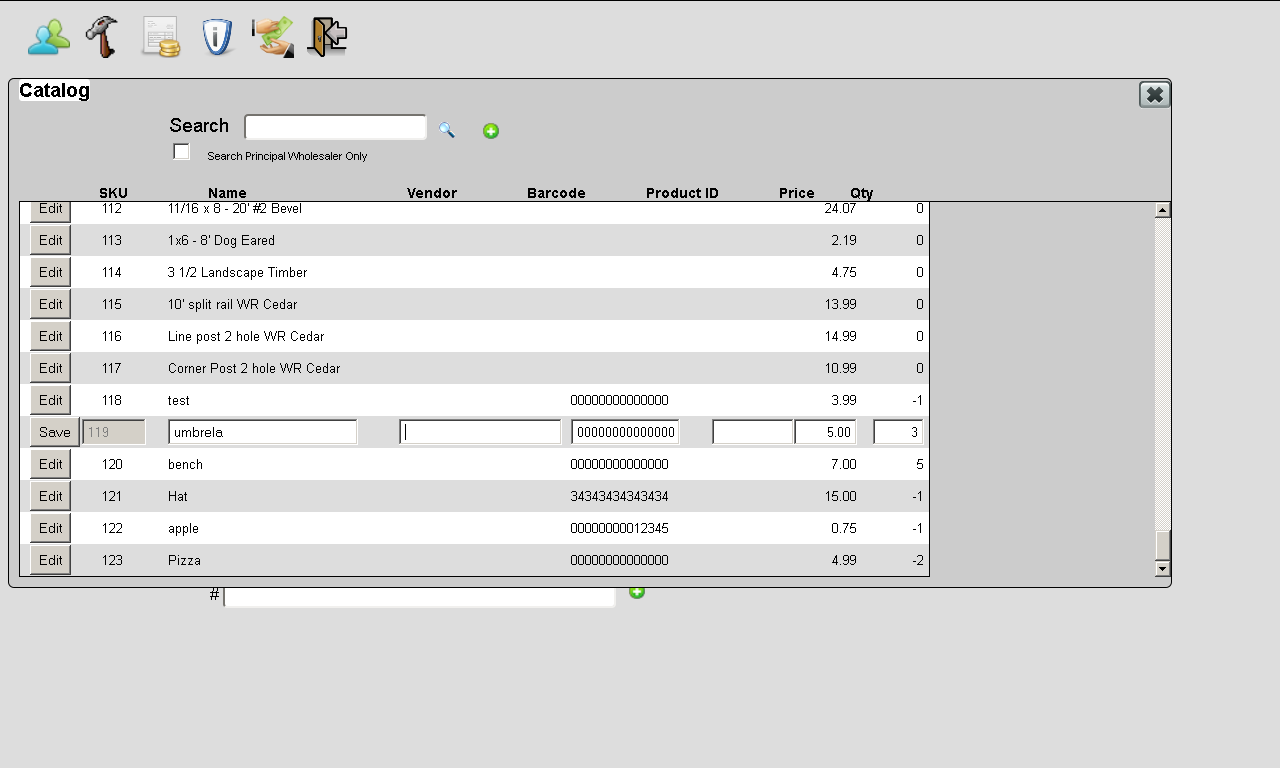Click the Vendor field in row 119

[480, 432]
